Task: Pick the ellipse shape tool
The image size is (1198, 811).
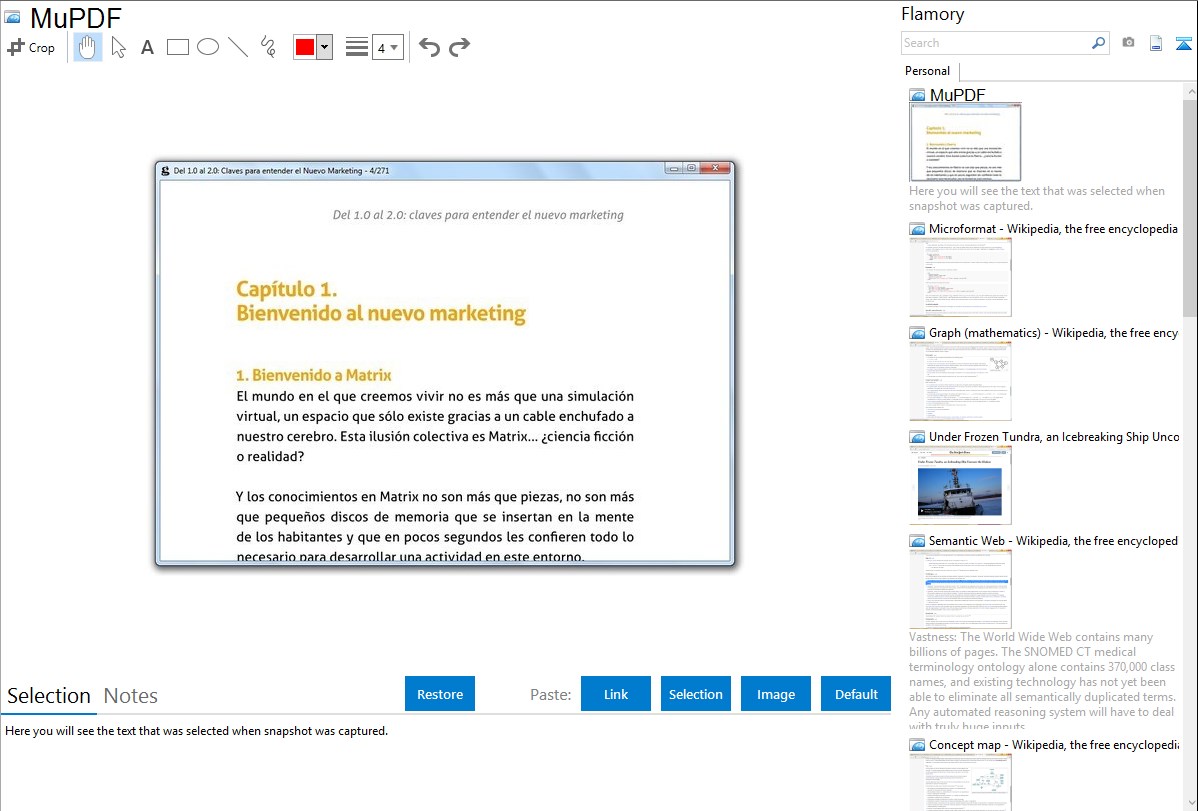Action: point(208,47)
